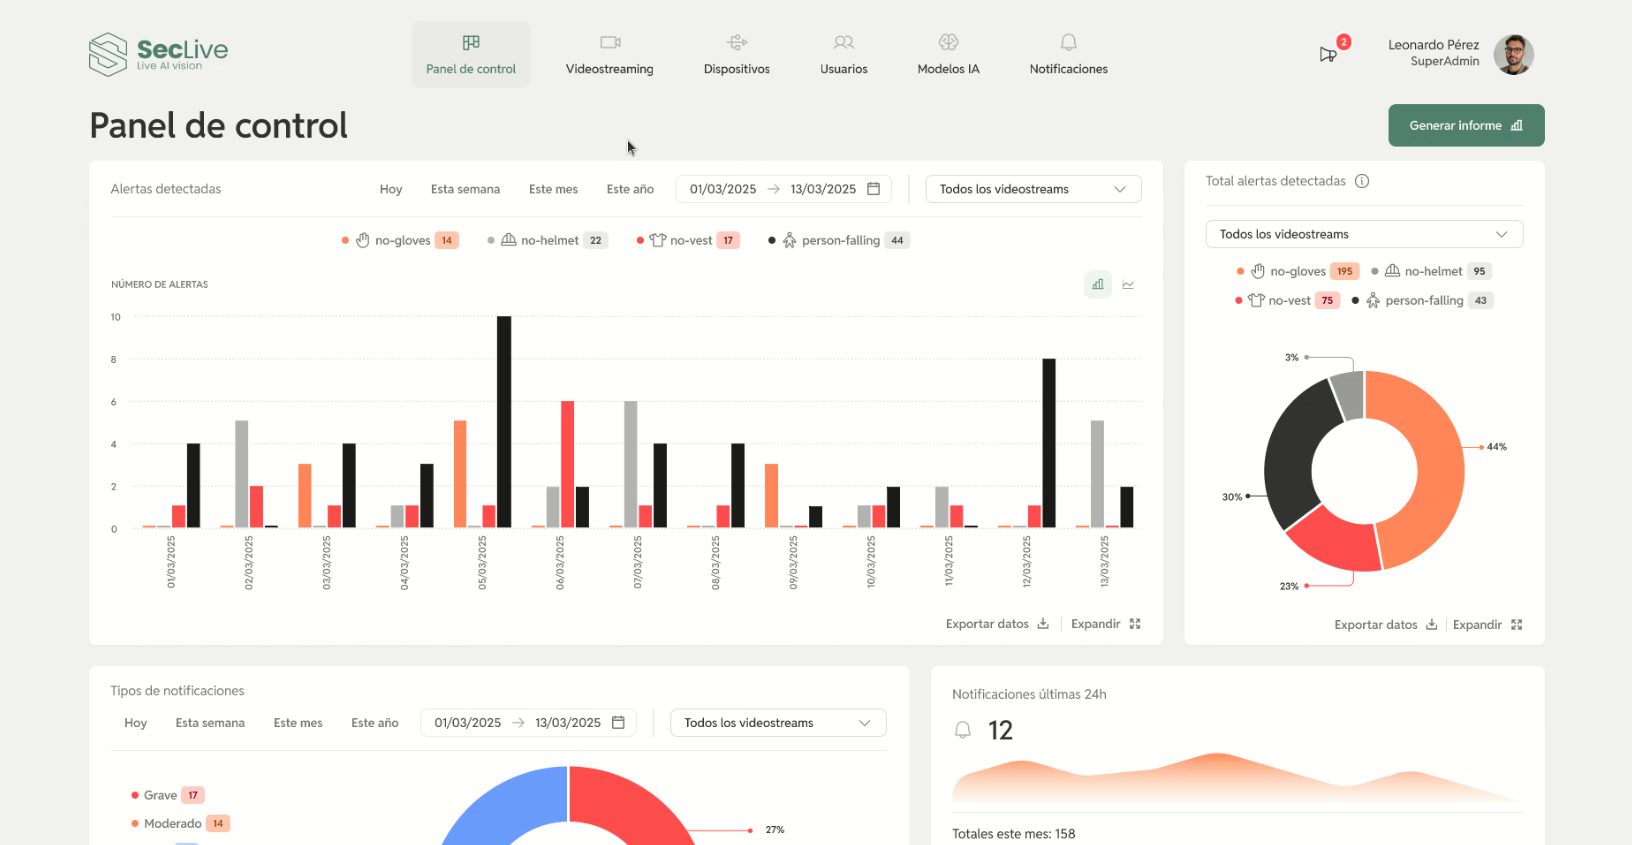Click the SecLive logo
This screenshot has width=1632, height=845.
click(x=158, y=54)
